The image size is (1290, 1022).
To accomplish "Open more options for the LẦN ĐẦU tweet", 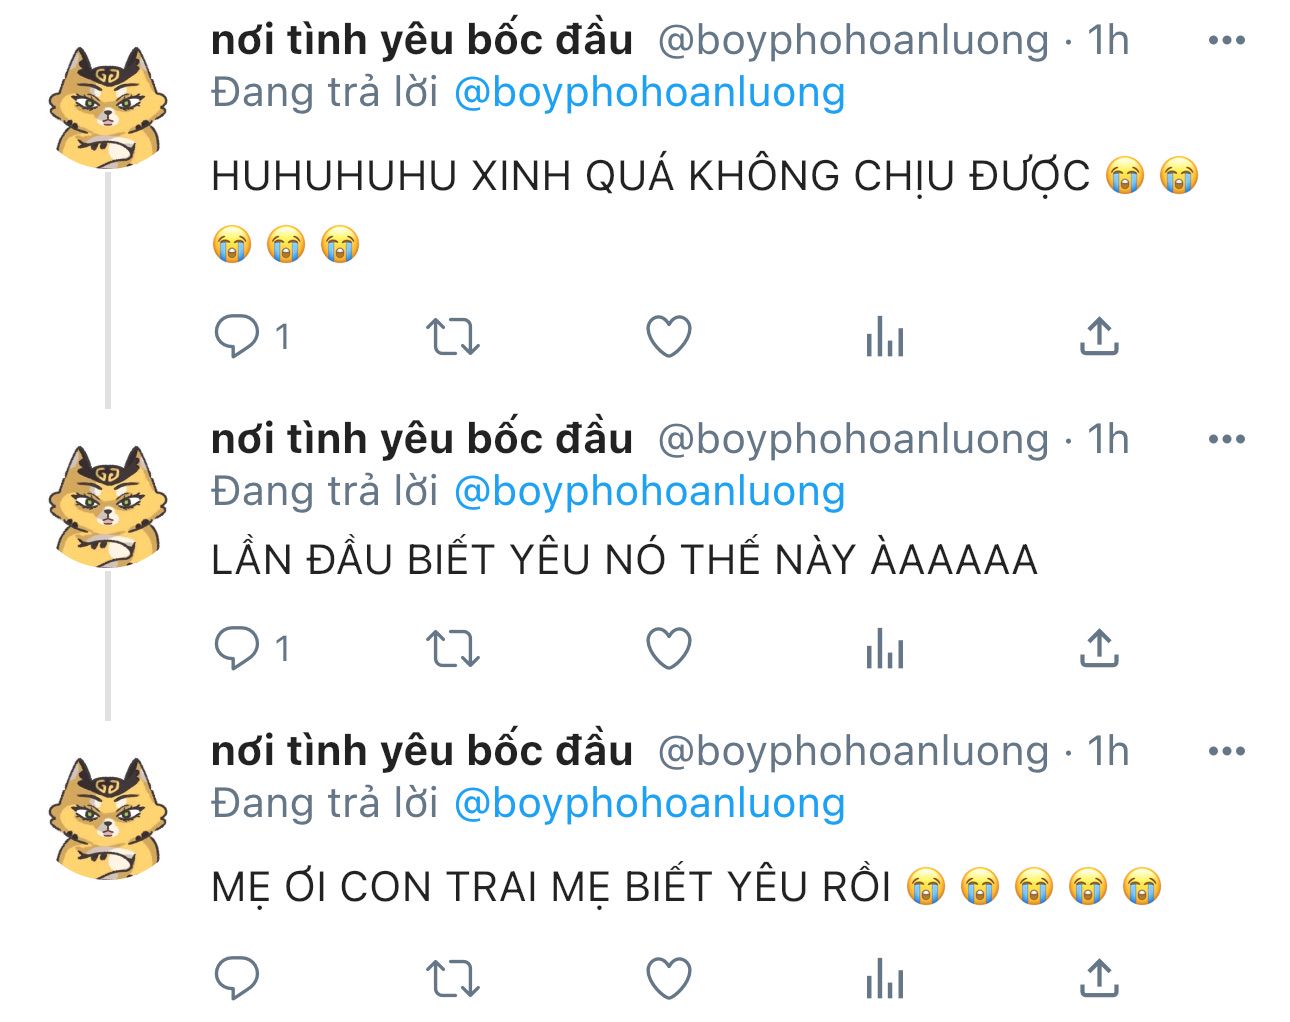I will 1227,440.
